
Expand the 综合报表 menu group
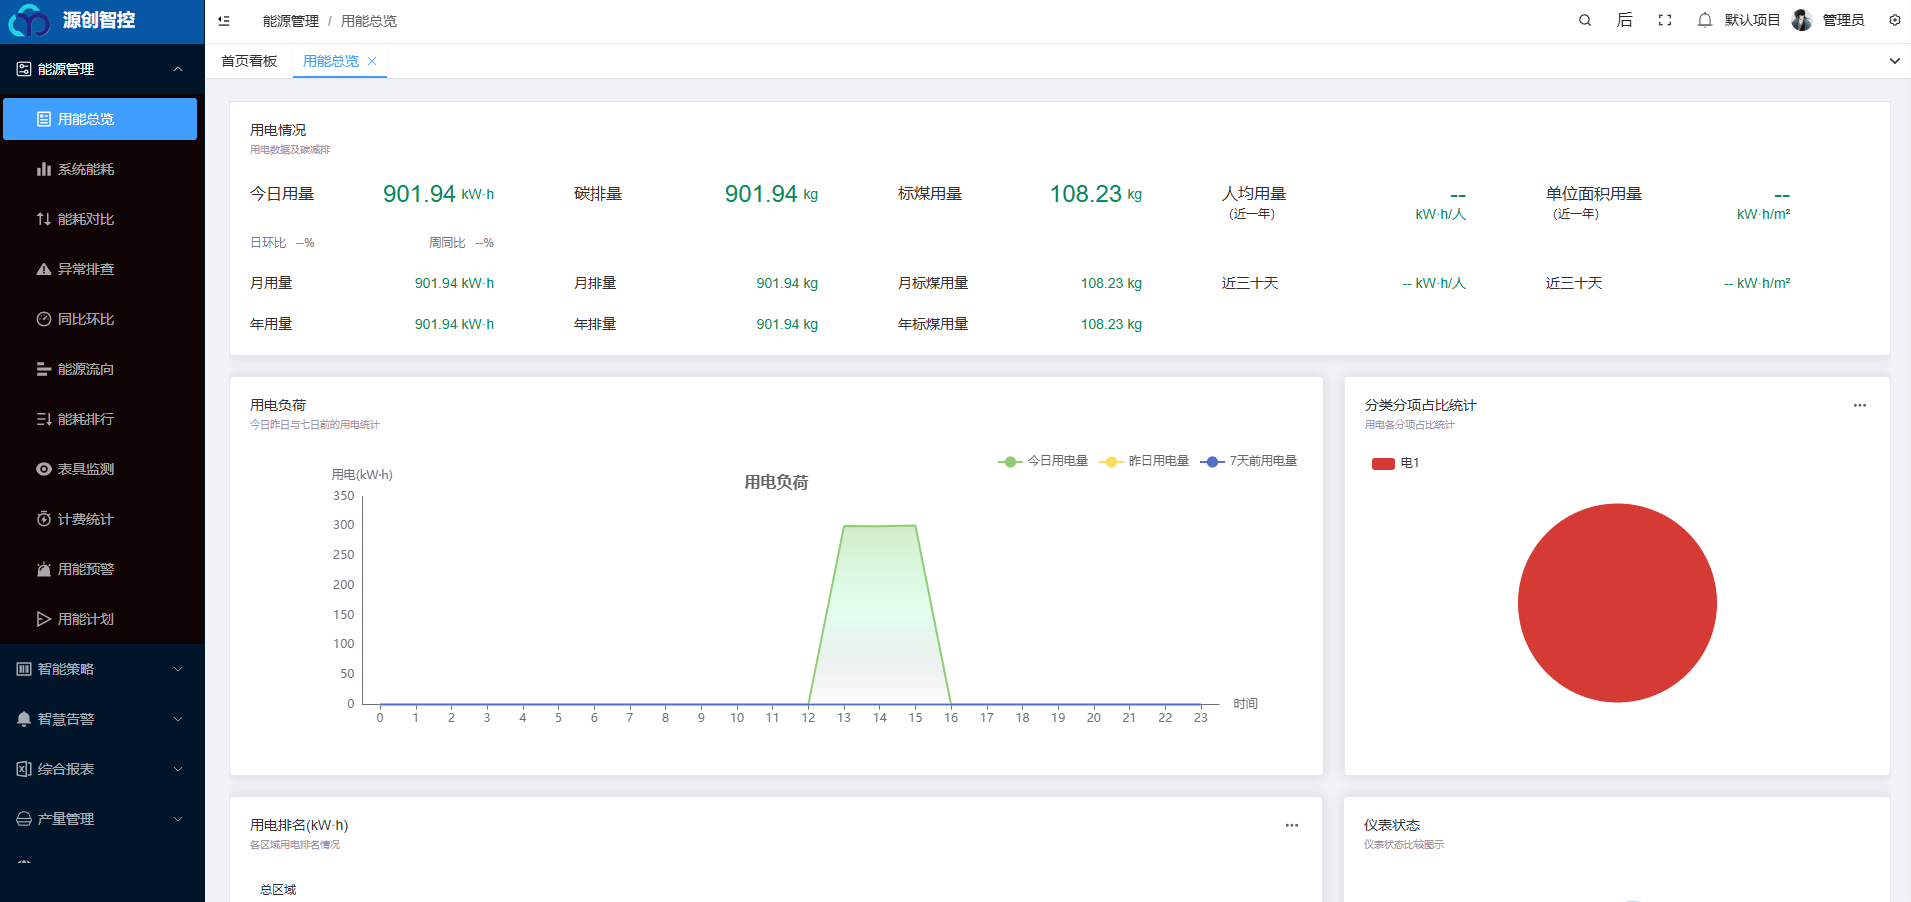(102, 769)
